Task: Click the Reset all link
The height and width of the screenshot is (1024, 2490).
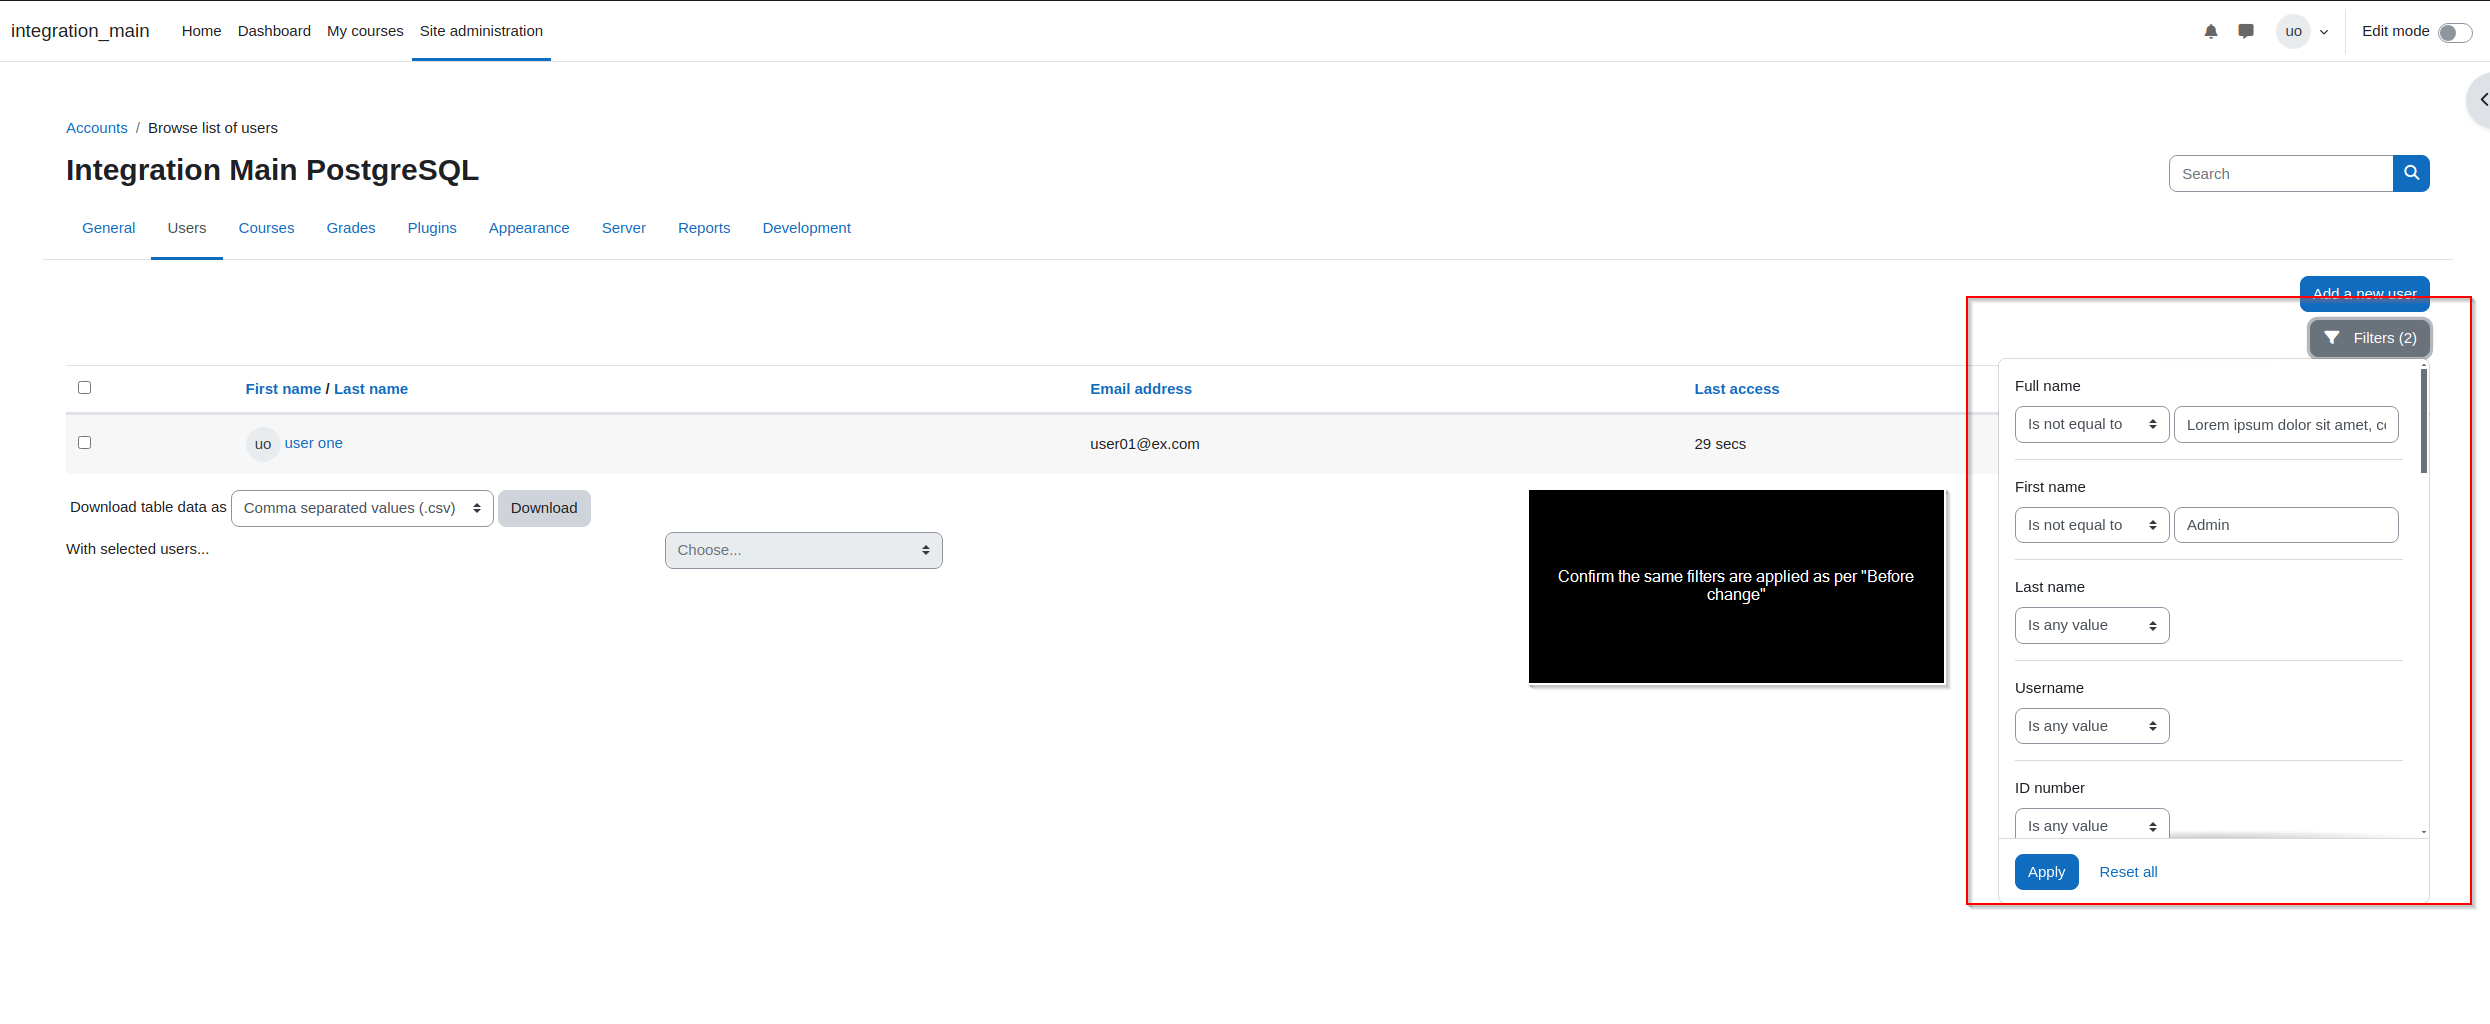Action: (x=2128, y=872)
